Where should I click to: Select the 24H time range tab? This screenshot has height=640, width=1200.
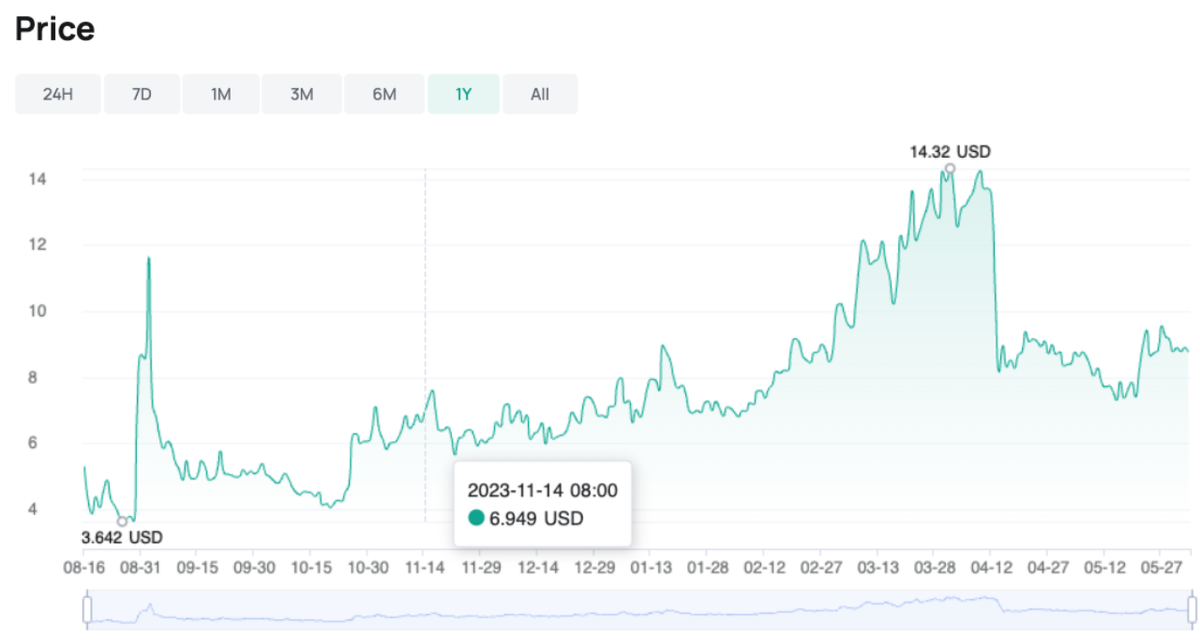[x=58, y=94]
